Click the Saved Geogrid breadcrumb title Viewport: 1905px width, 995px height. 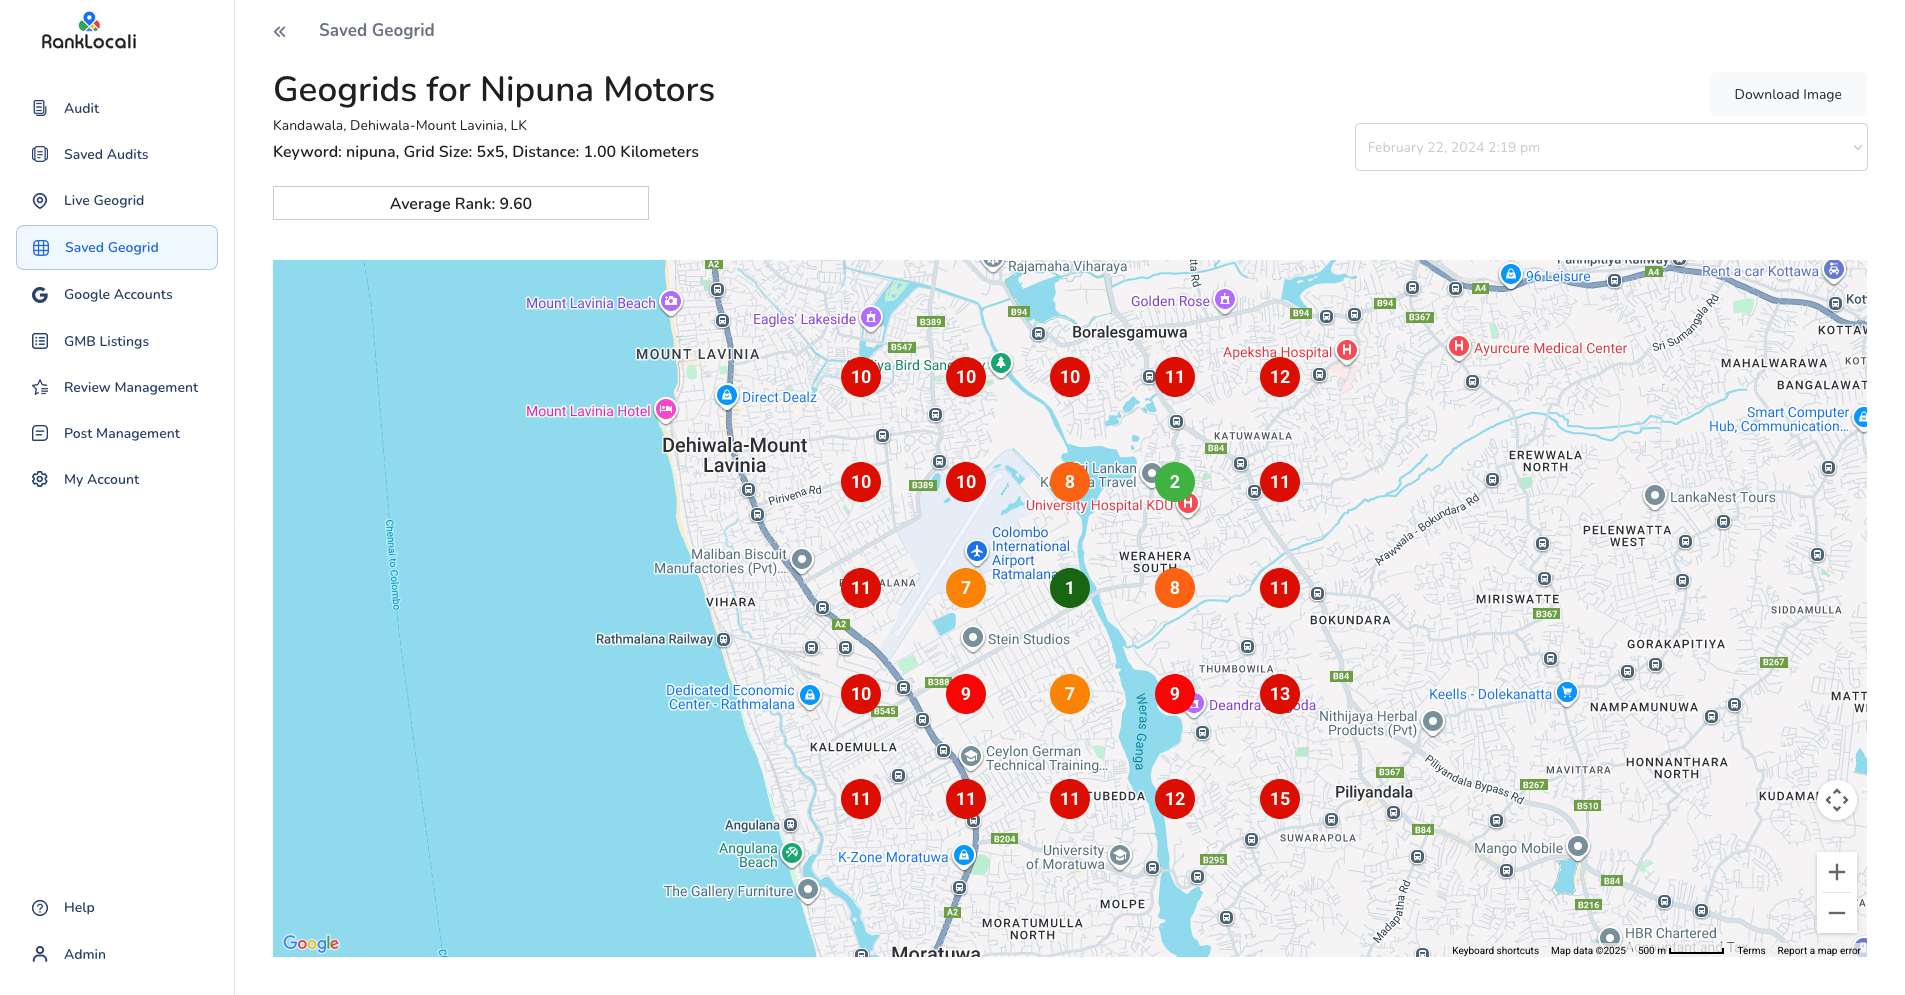(x=376, y=30)
